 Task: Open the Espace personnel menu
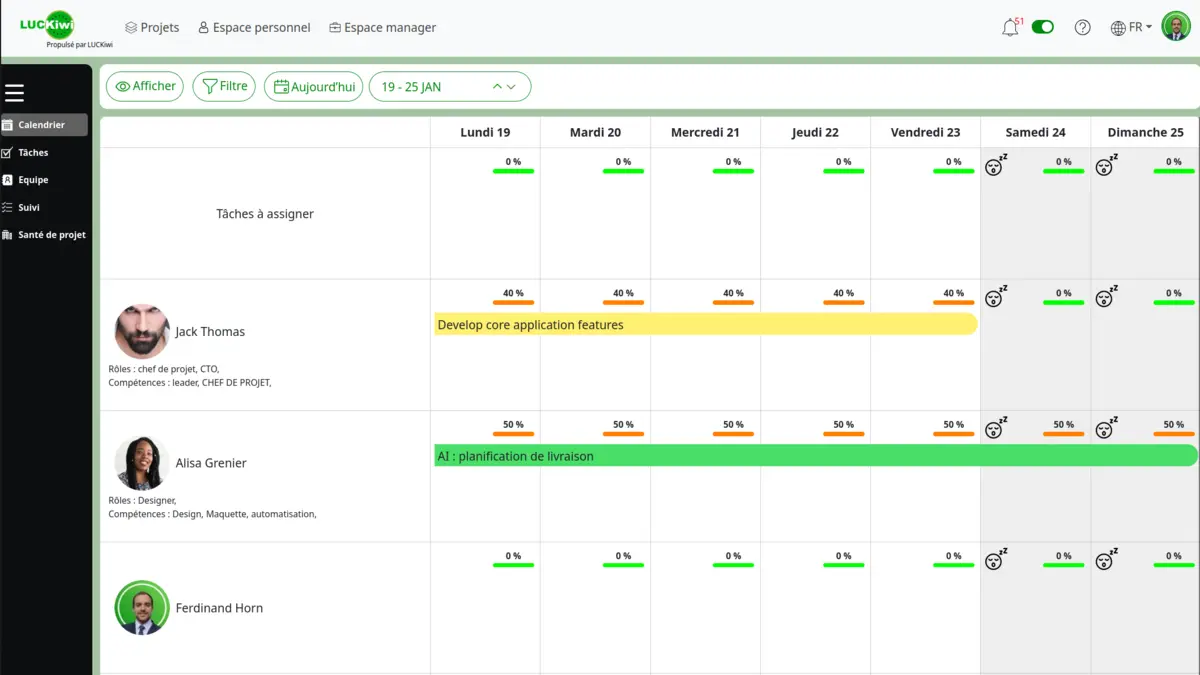coord(254,27)
